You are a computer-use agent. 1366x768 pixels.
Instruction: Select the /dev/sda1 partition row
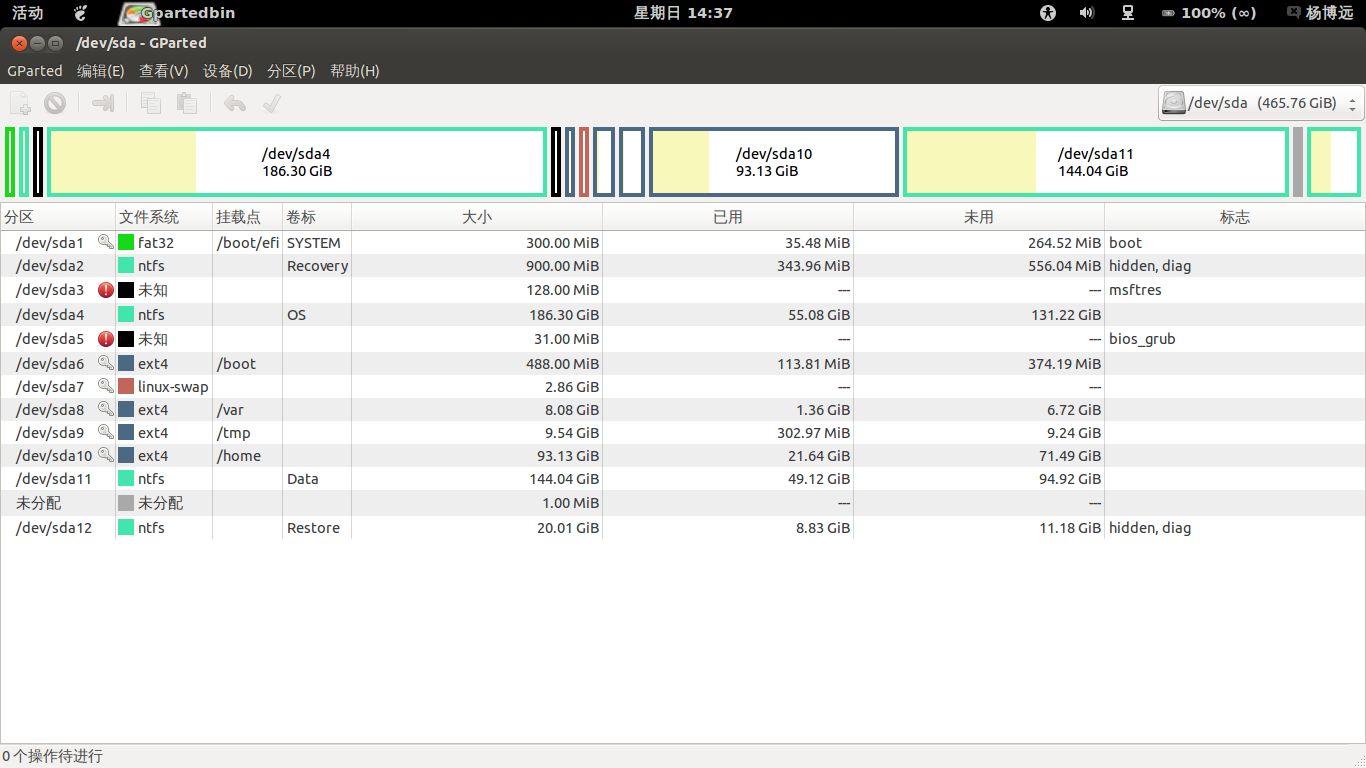click(x=683, y=242)
